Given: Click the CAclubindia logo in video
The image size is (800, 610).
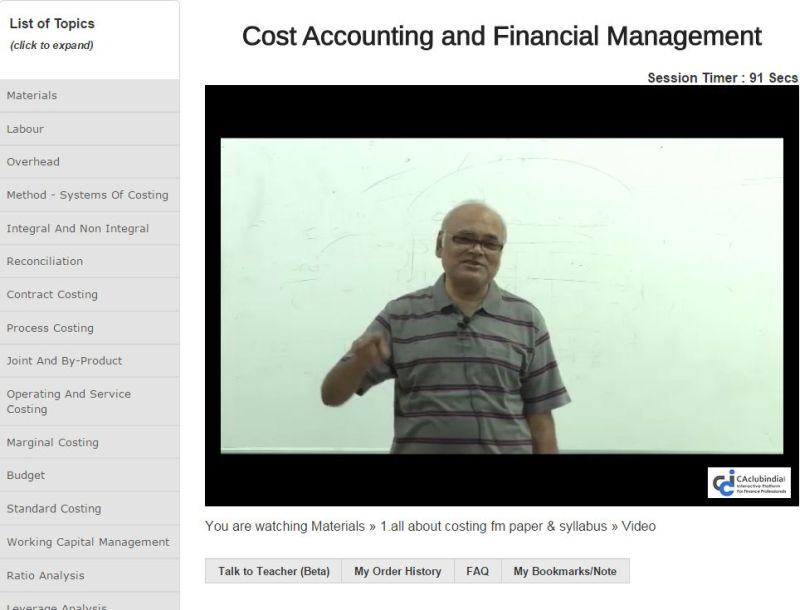Looking at the screenshot, I should tap(749, 483).
